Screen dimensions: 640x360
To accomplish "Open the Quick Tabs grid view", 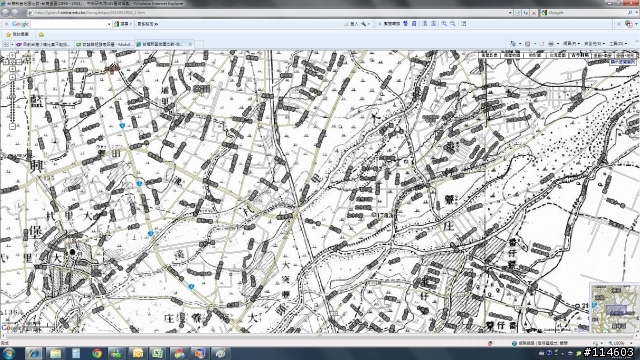I will [6, 44].
